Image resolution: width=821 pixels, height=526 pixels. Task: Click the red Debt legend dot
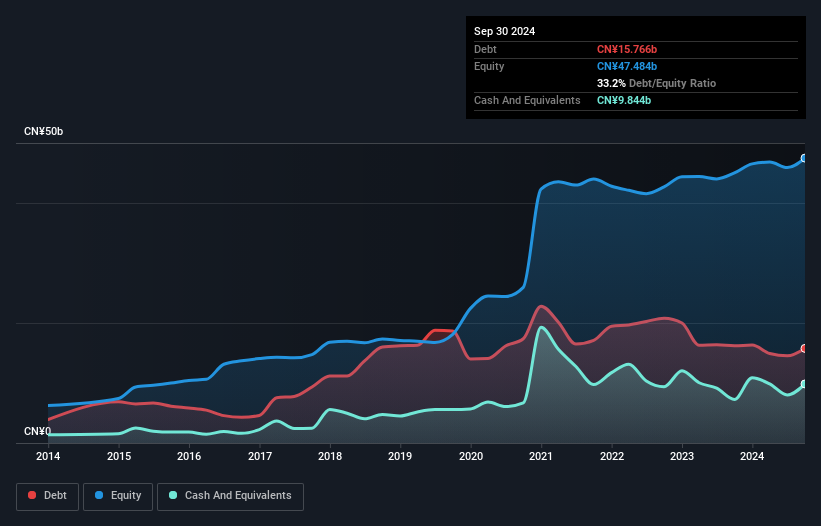click(x=32, y=495)
